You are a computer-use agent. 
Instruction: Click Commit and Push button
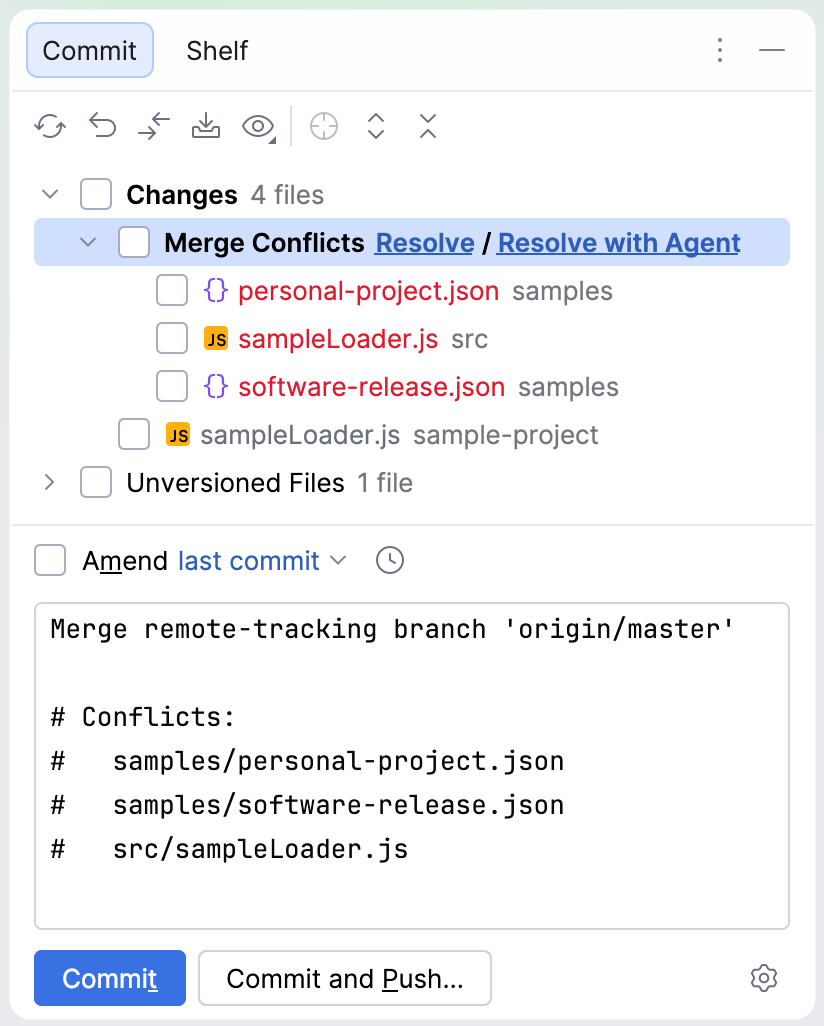coord(345,978)
